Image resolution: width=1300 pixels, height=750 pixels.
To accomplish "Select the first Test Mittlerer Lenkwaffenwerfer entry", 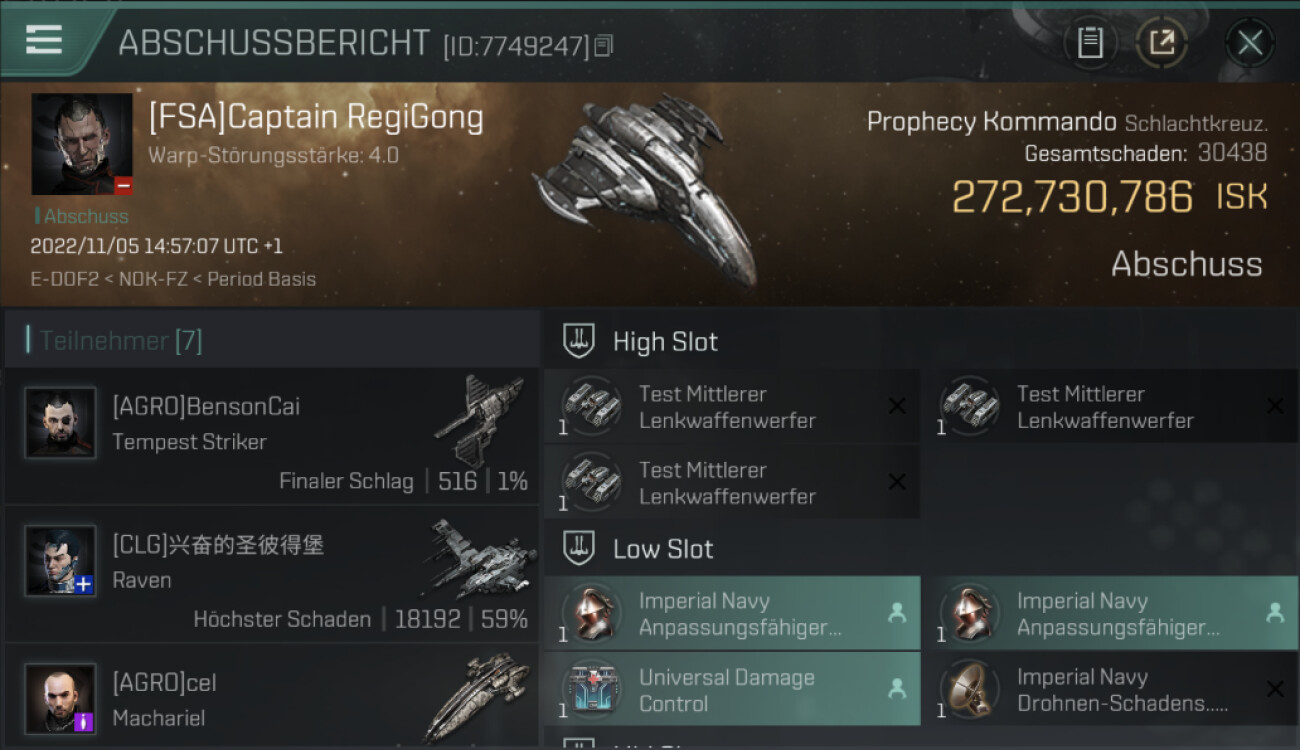I will pos(732,407).
